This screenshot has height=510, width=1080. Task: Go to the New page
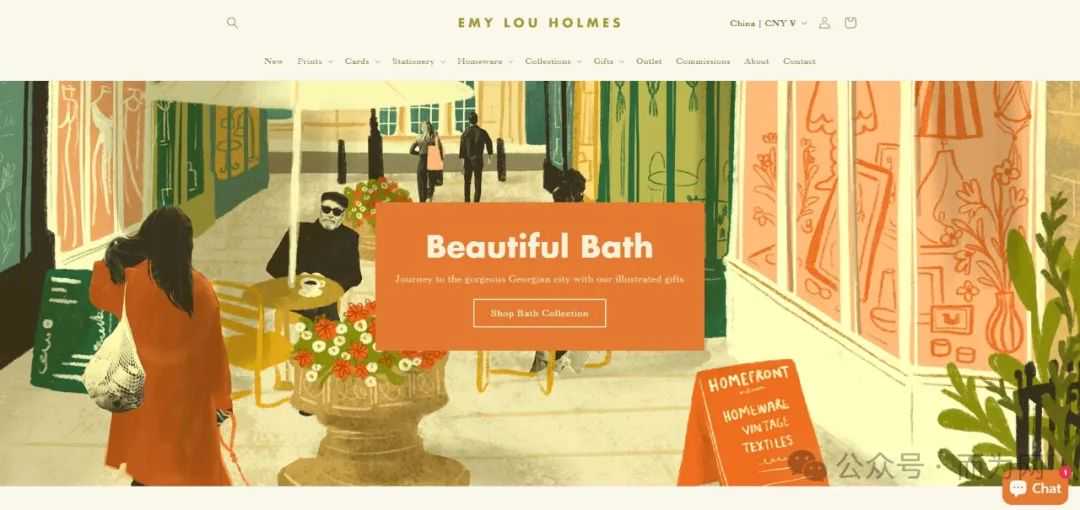pyautogui.click(x=273, y=61)
